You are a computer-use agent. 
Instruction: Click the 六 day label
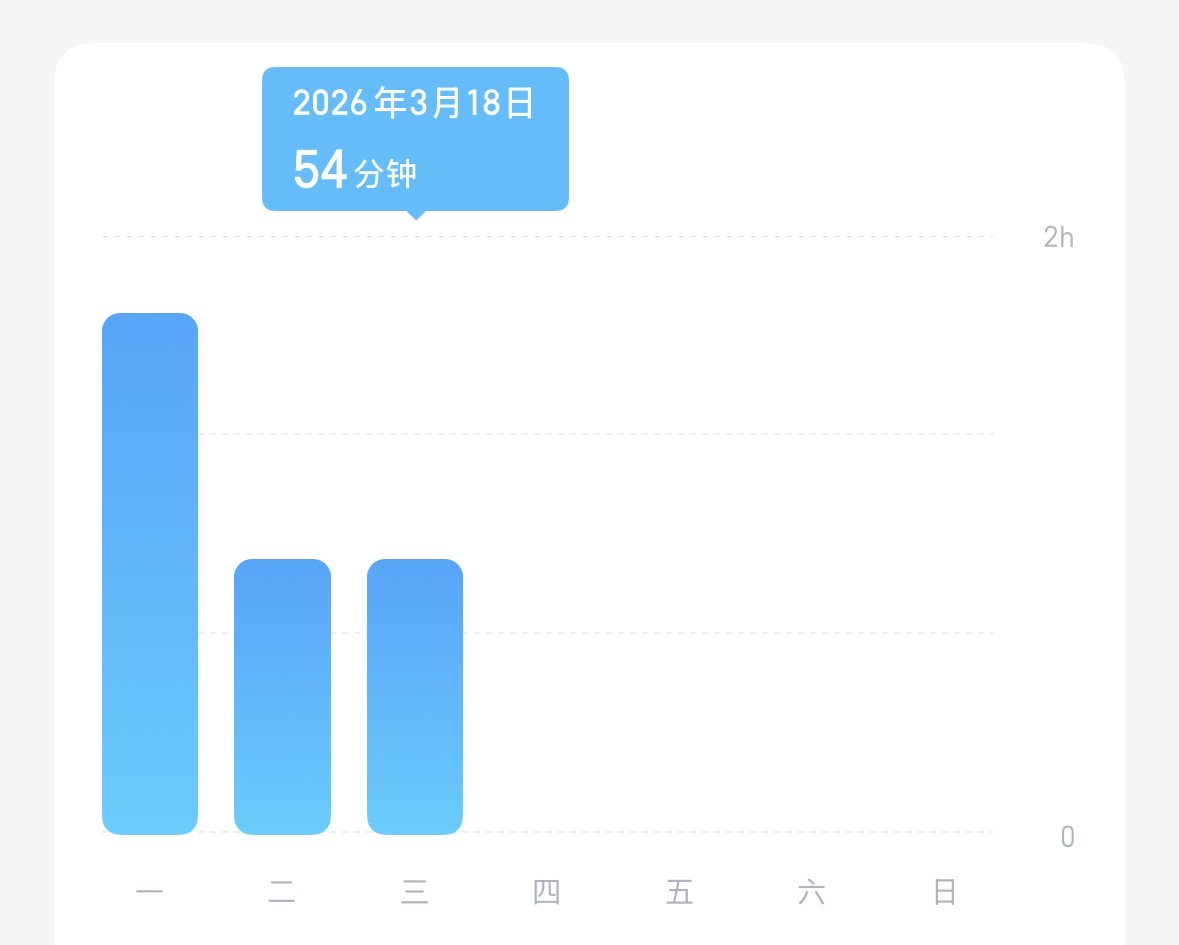pos(812,891)
